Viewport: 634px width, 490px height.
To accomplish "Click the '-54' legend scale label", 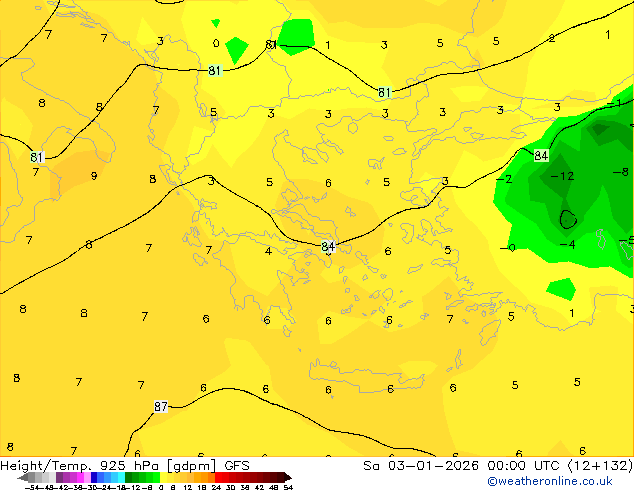I will [32, 487].
